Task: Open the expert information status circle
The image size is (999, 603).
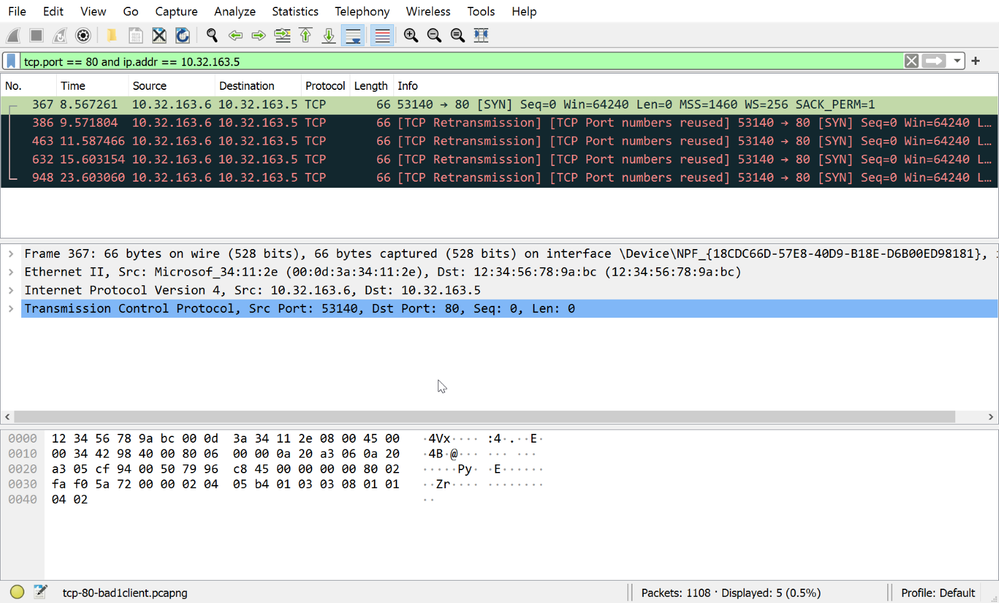Action: [x=17, y=592]
